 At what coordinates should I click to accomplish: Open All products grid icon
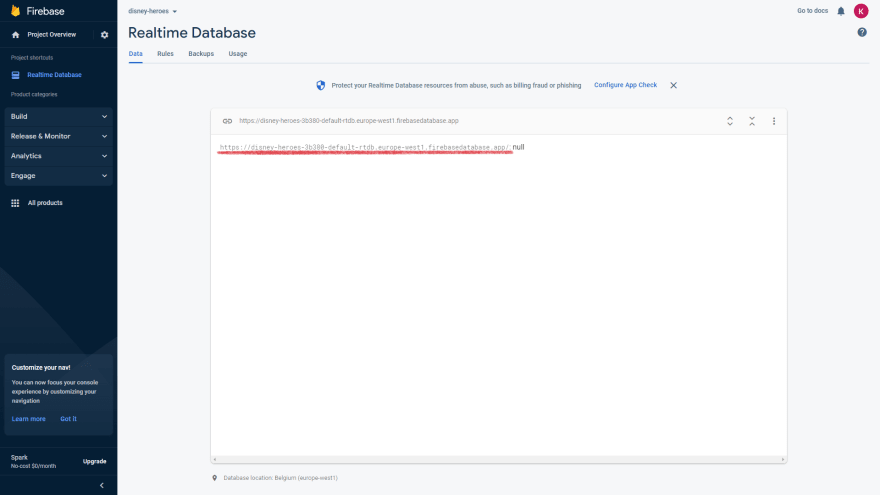pyautogui.click(x=15, y=203)
